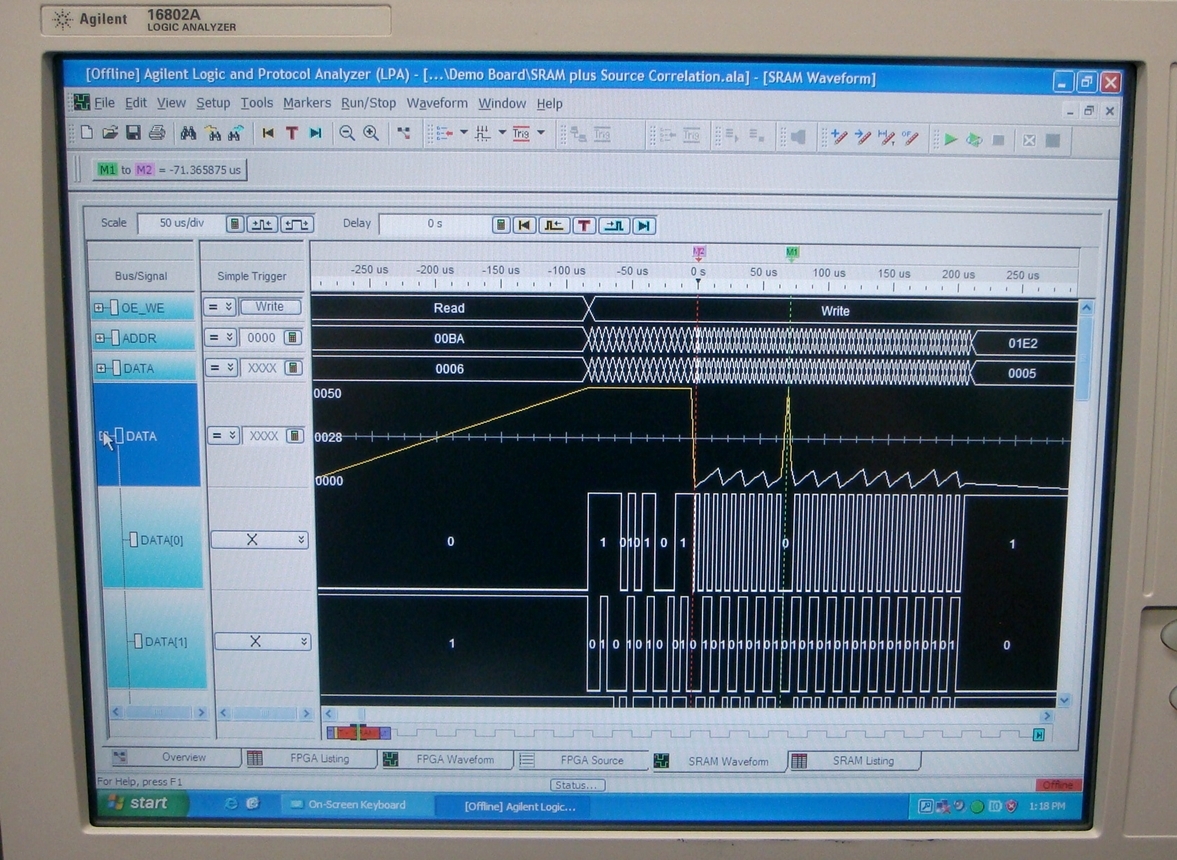Screen dimensions: 1177x860
Task: Click the red Trig toolbar button
Action: tap(521, 134)
